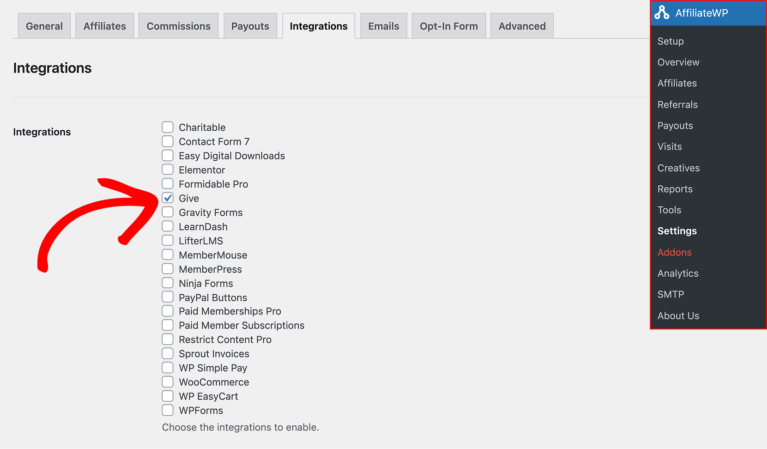The width and height of the screenshot is (767, 449).
Task: Uncheck the Give integration checkbox
Action: [168, 198]
